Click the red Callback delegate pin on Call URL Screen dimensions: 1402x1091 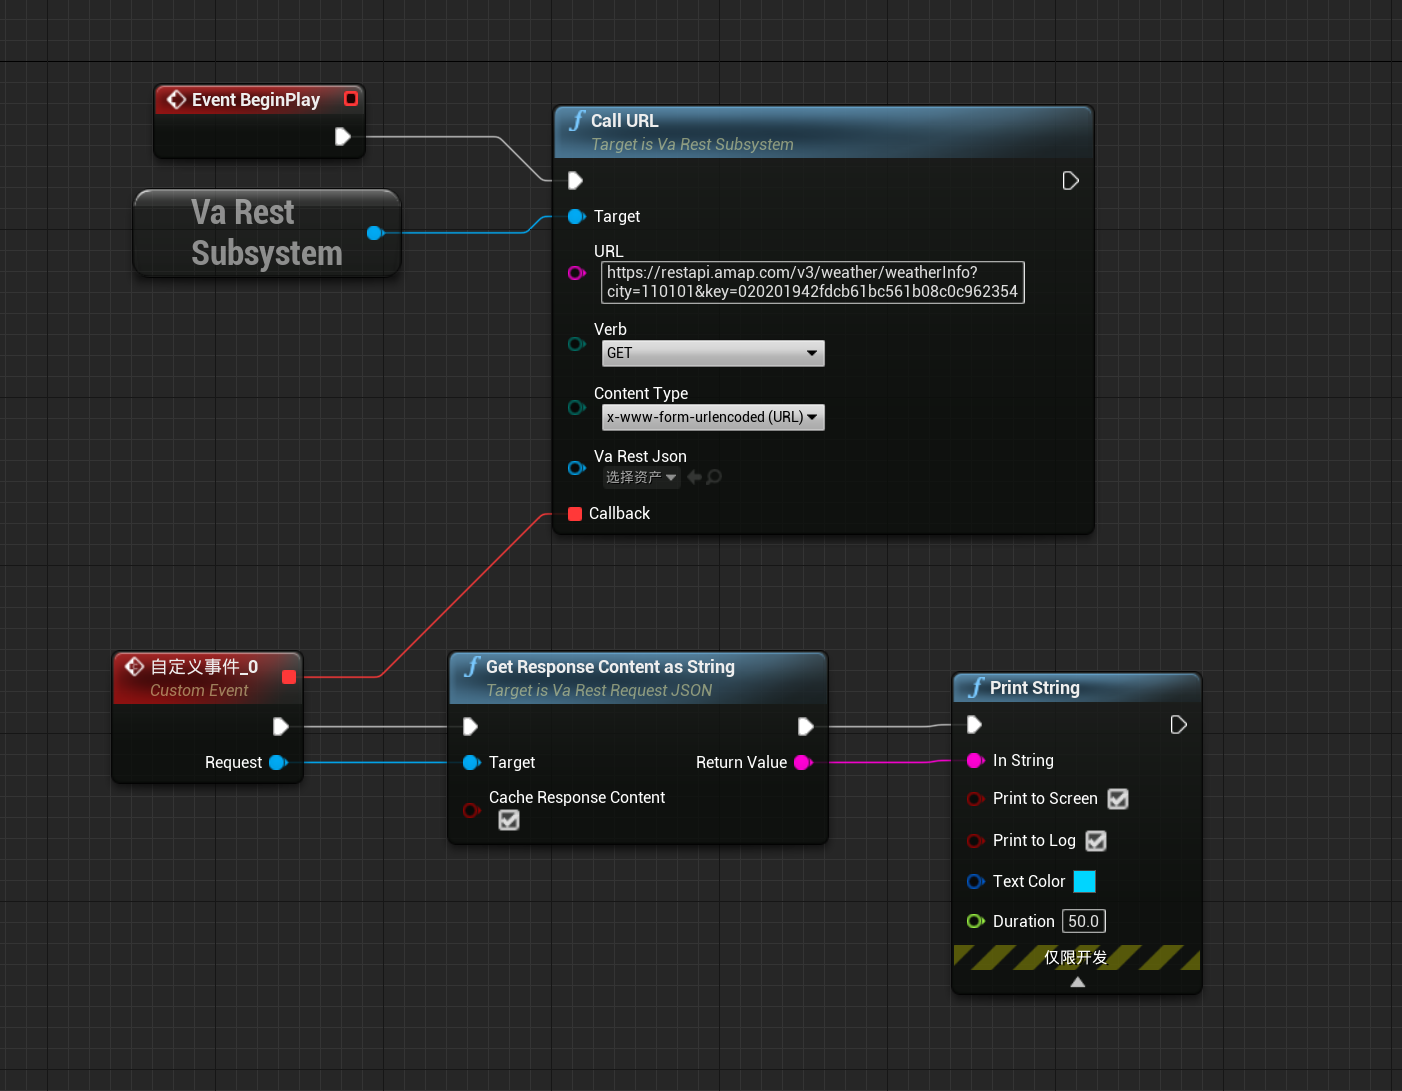[x=575, y=513]
